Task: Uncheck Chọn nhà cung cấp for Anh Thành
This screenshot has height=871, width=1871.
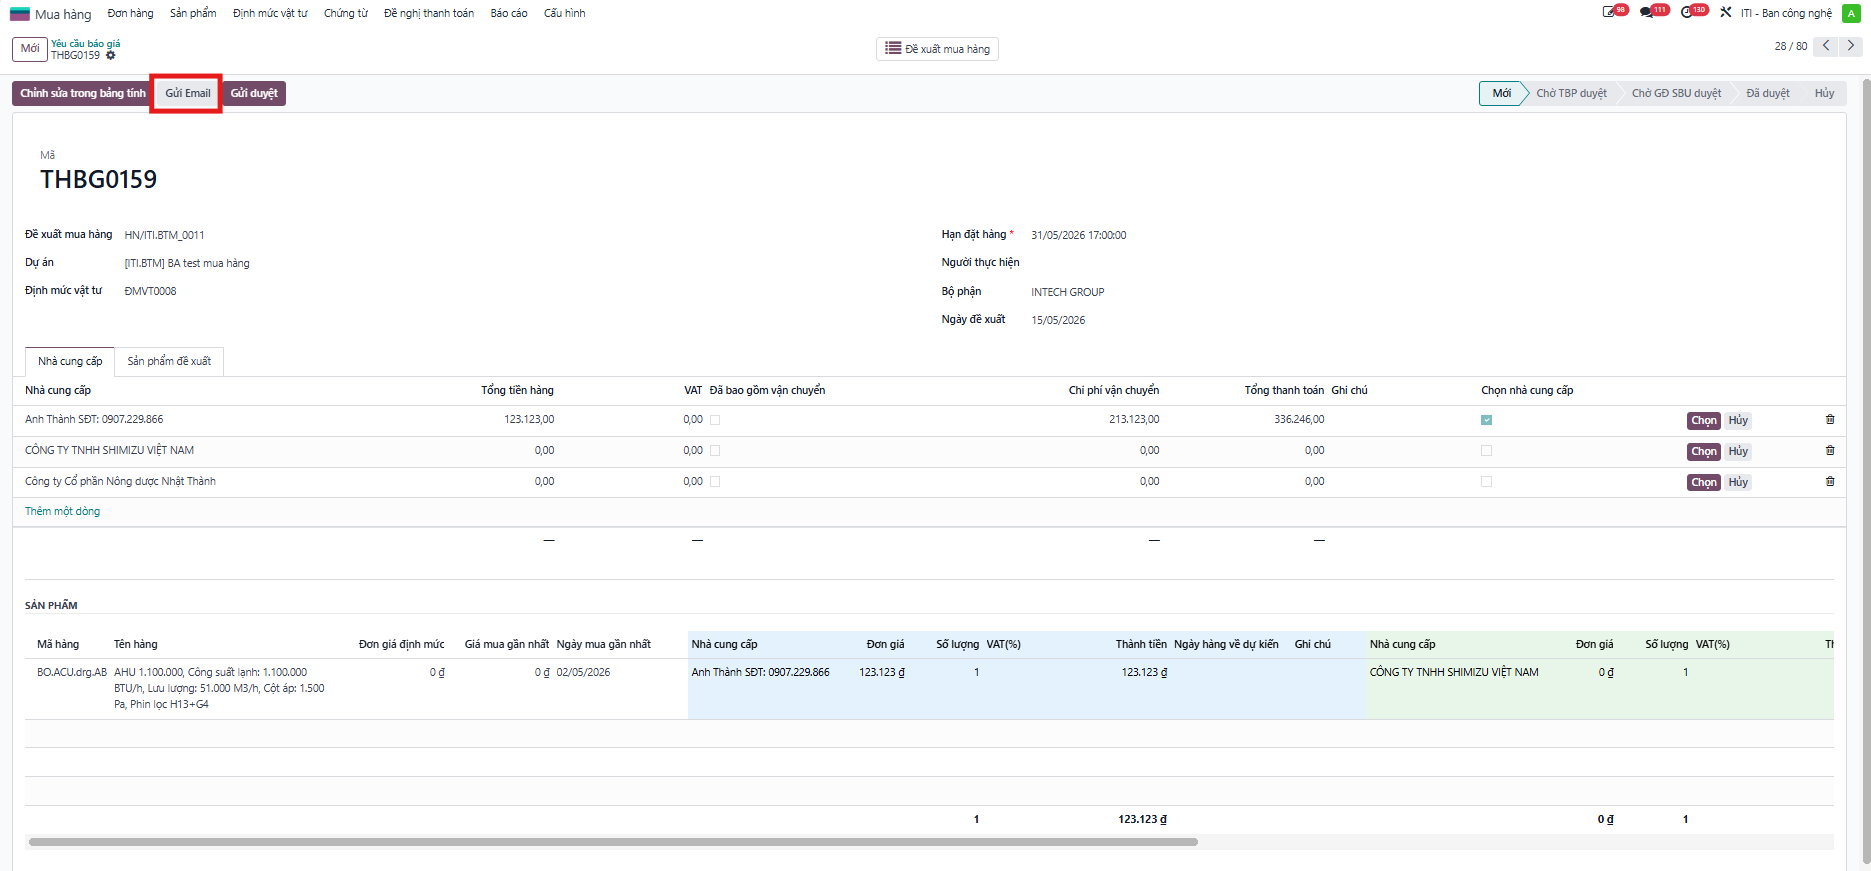Action: click(1487, 420)
